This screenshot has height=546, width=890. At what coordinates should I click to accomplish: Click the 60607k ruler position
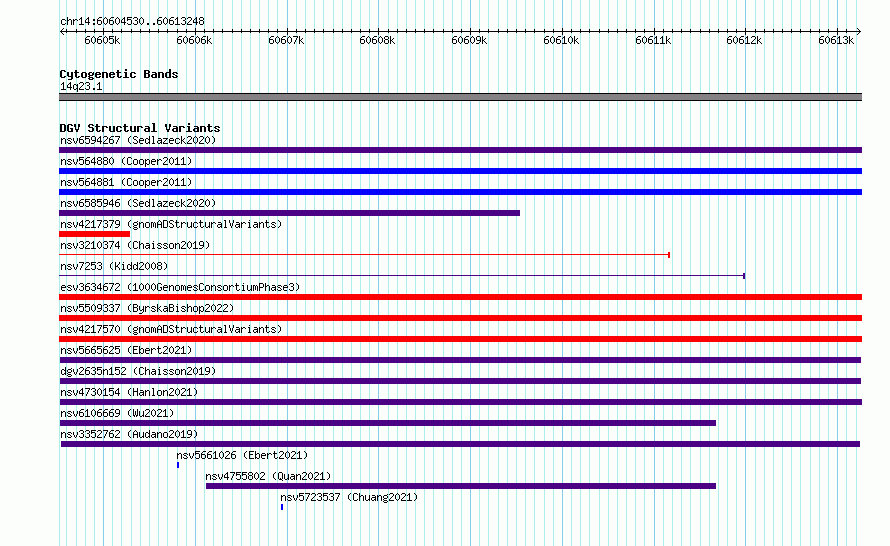(286, 40)
